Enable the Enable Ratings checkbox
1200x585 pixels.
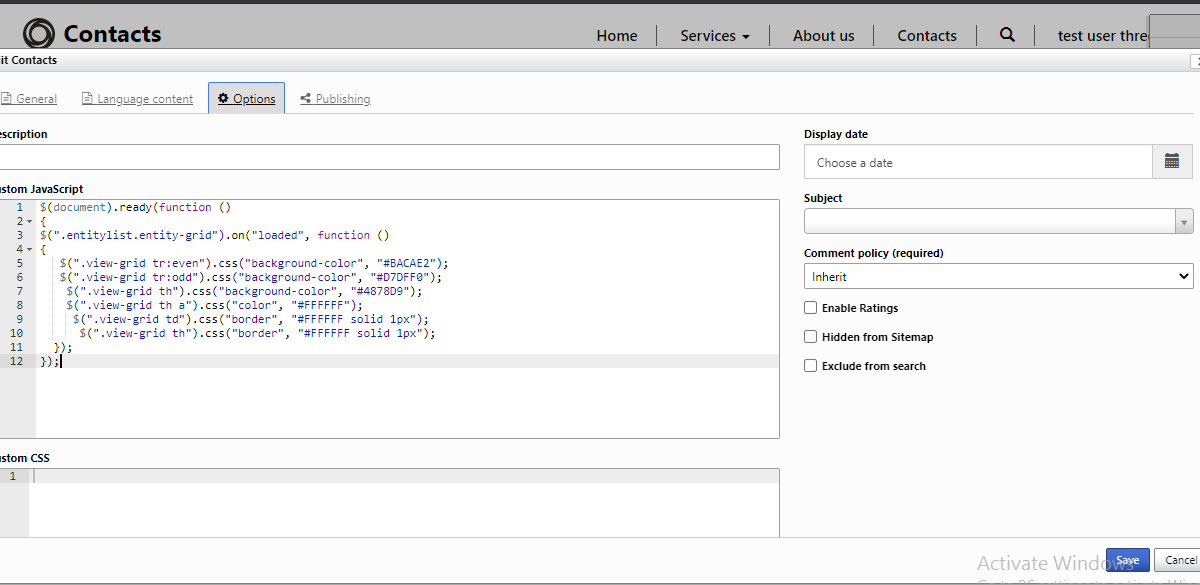811,308
